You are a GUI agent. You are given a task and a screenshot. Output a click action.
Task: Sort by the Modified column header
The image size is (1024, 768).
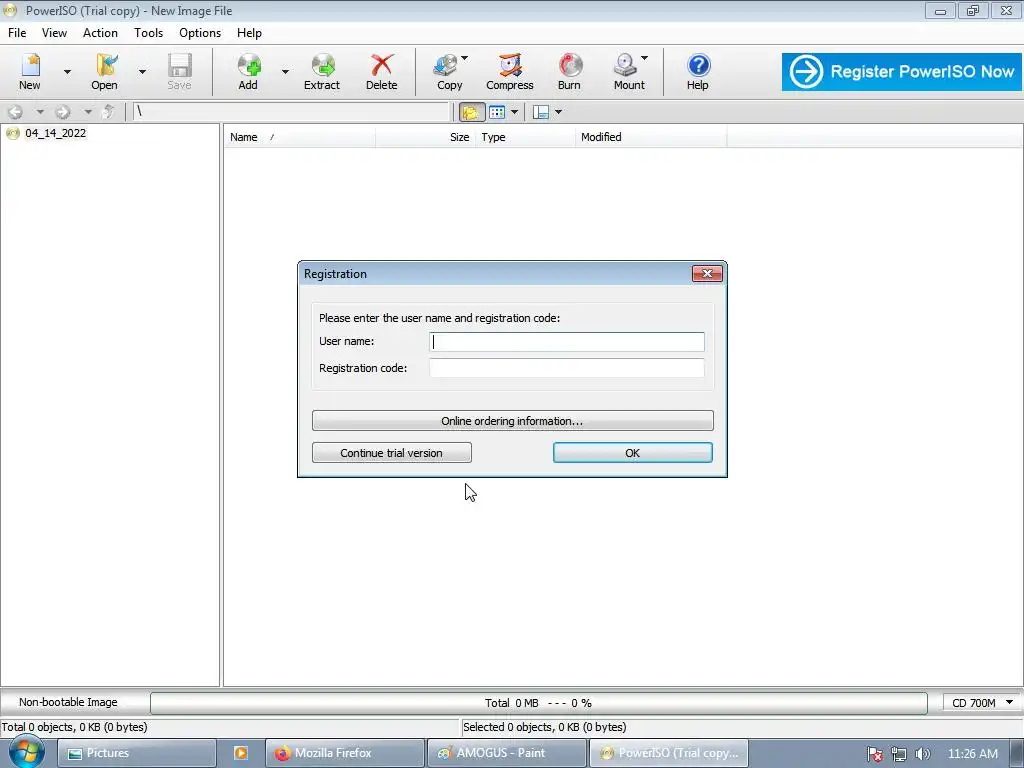click(x=651, y=137)
